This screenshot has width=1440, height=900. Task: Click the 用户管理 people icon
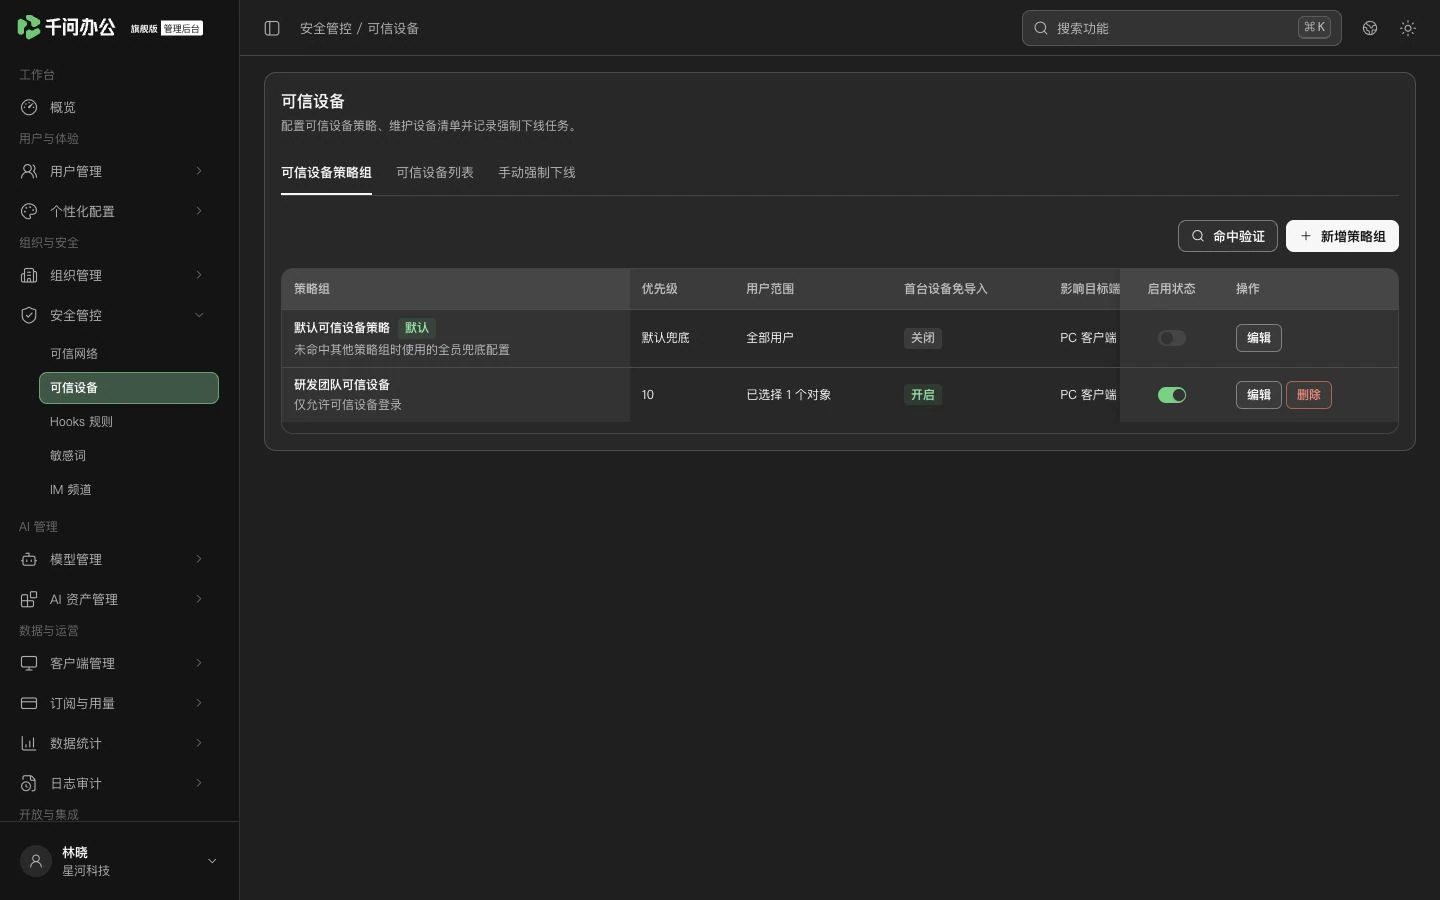pos(29,171)
